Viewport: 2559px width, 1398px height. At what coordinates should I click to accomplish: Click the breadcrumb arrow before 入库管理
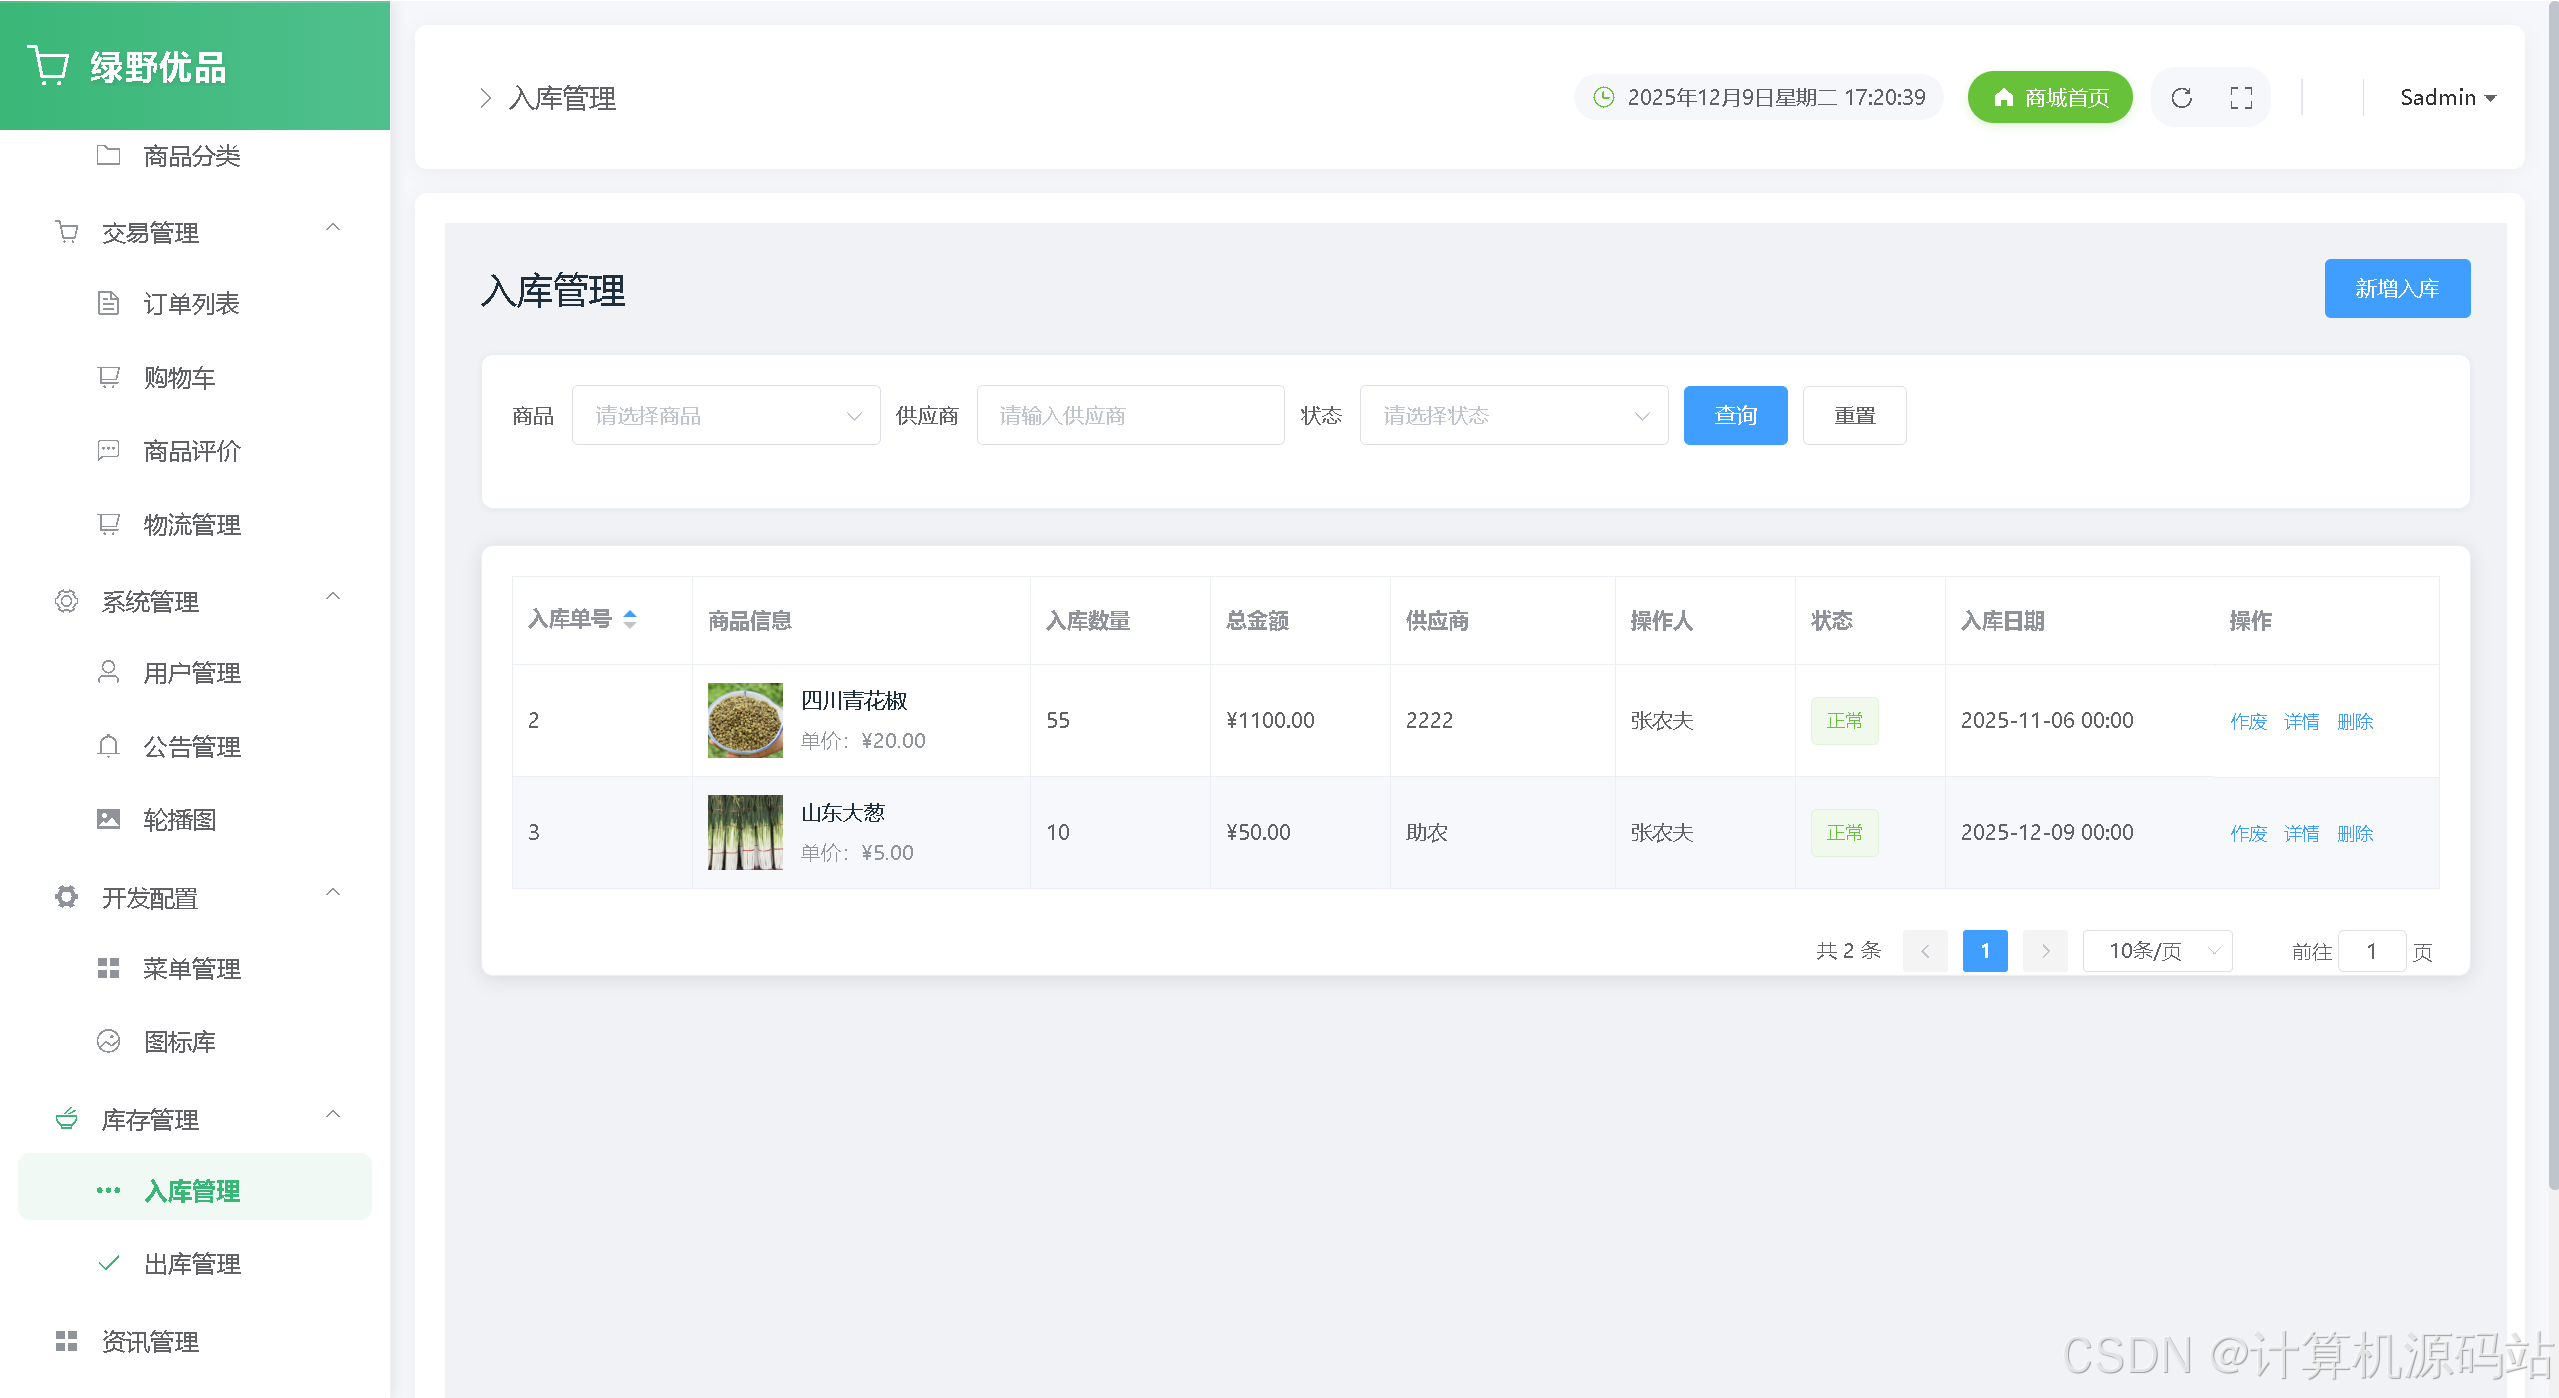coord(485,98)
